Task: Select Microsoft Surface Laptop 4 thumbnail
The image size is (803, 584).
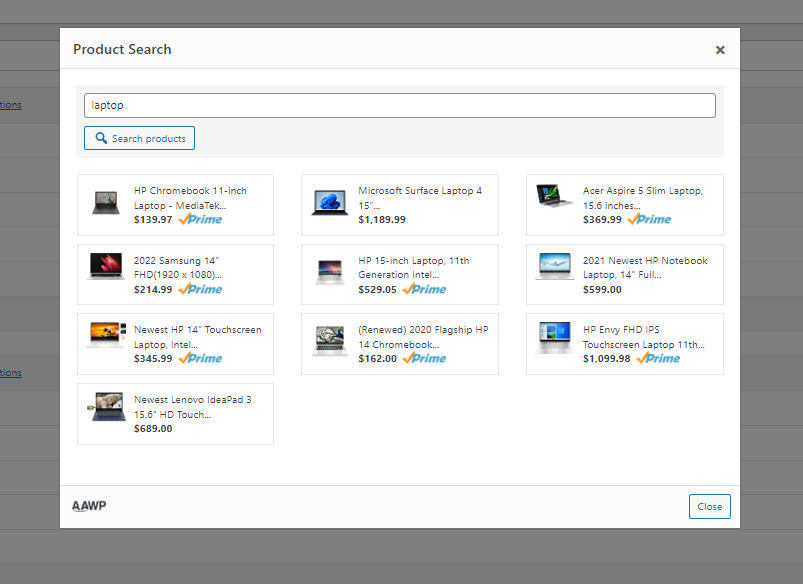Action: coord(330,202)
